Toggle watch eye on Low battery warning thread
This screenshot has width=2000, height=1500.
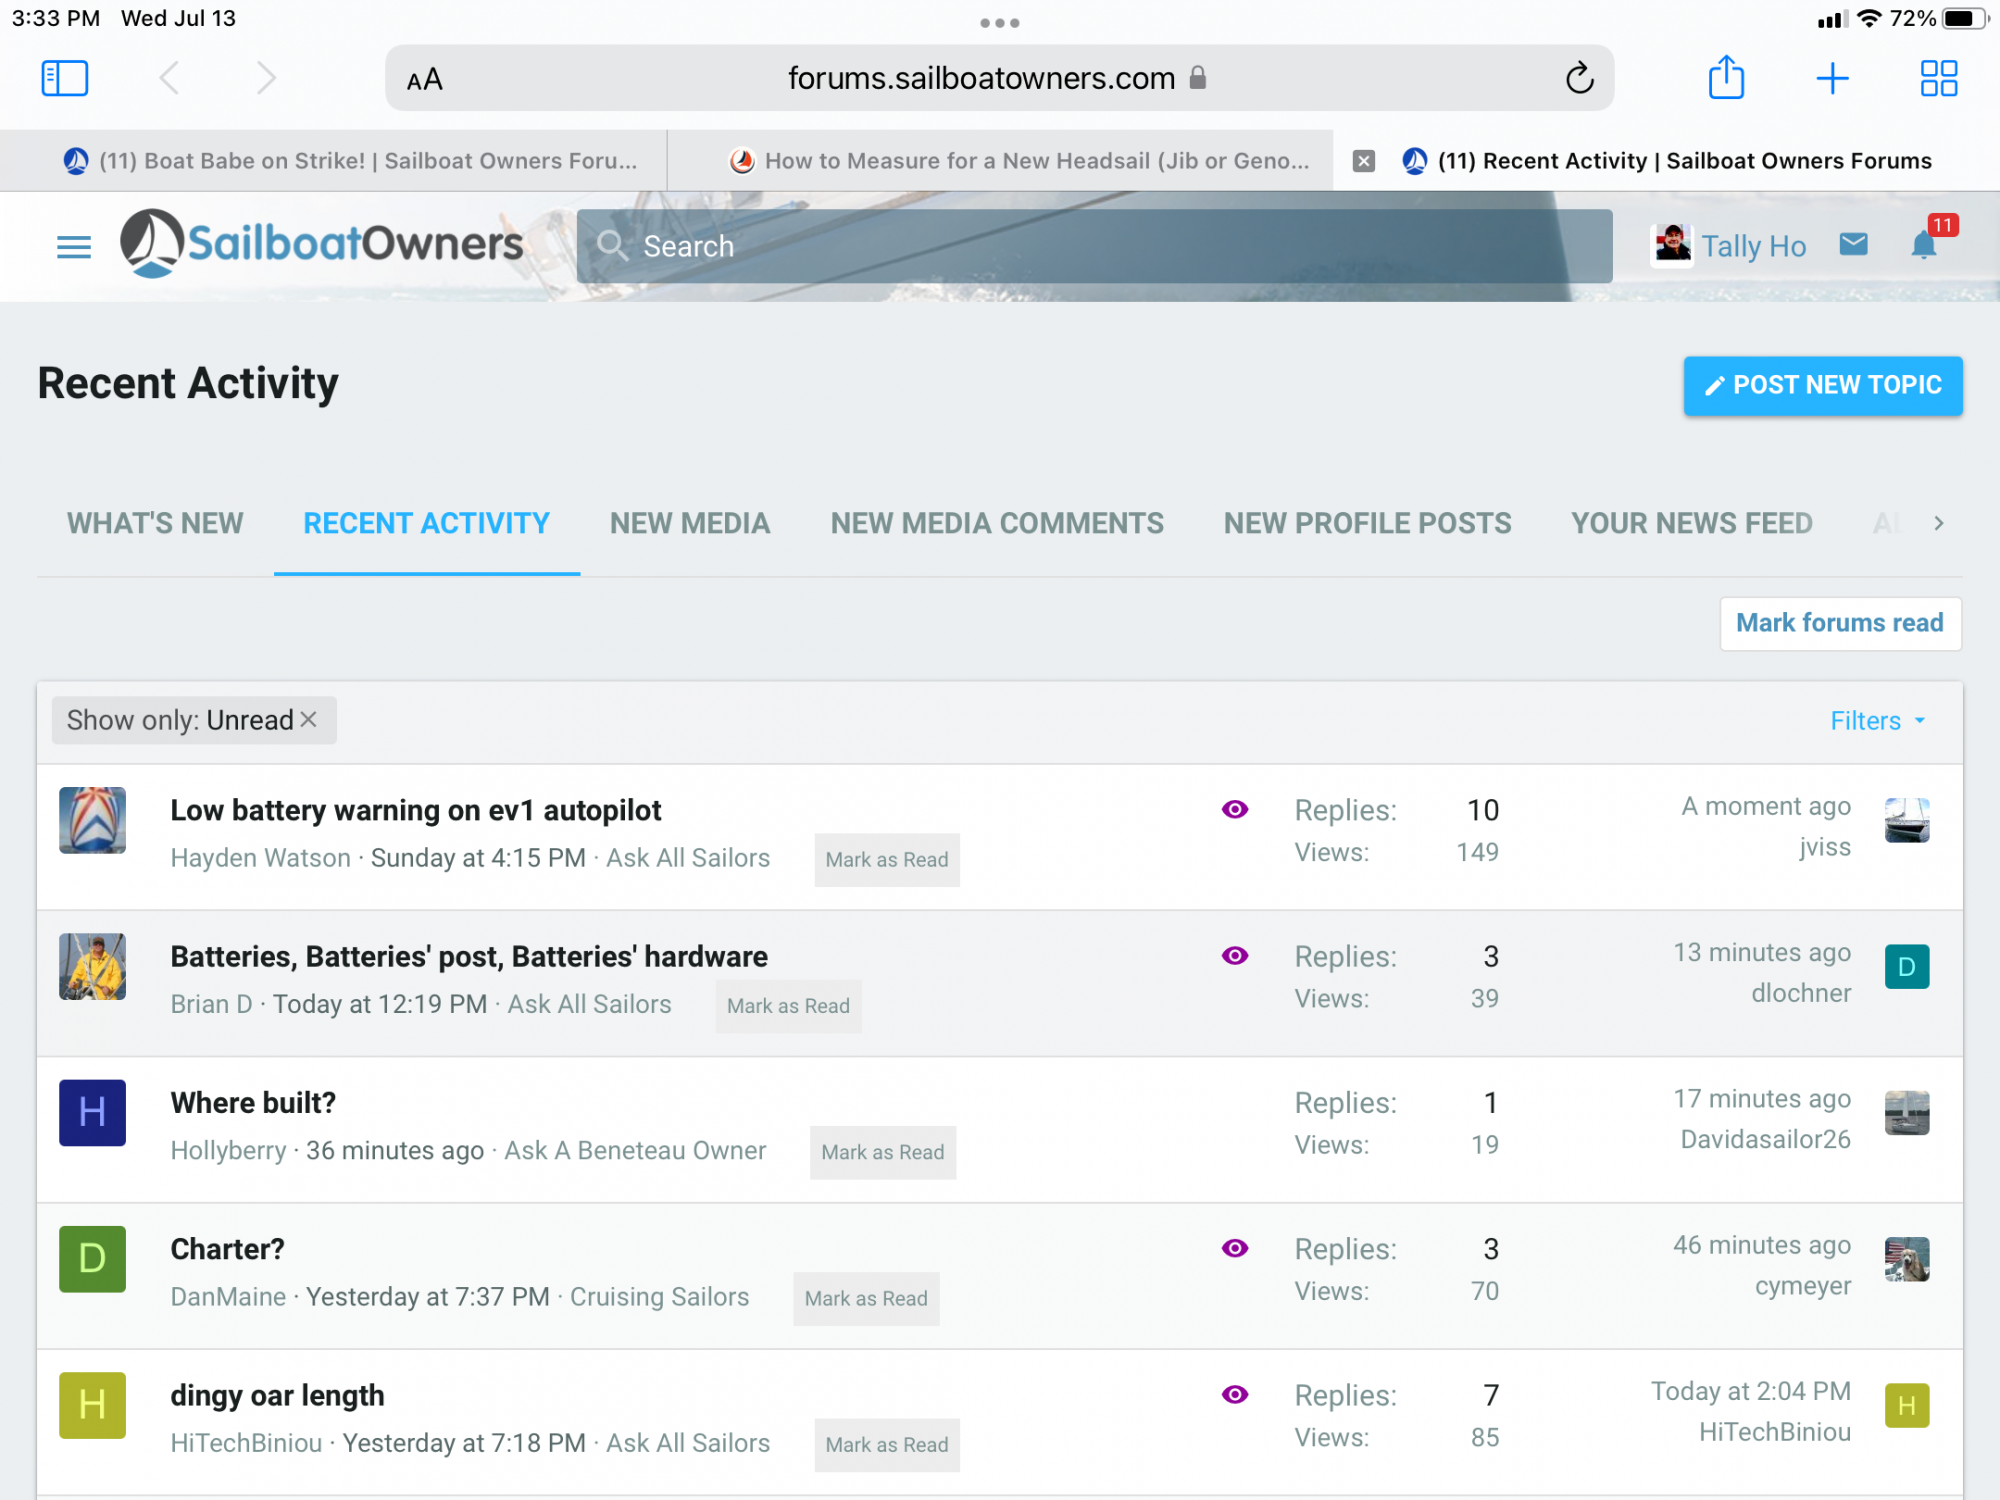(1235, 809)
